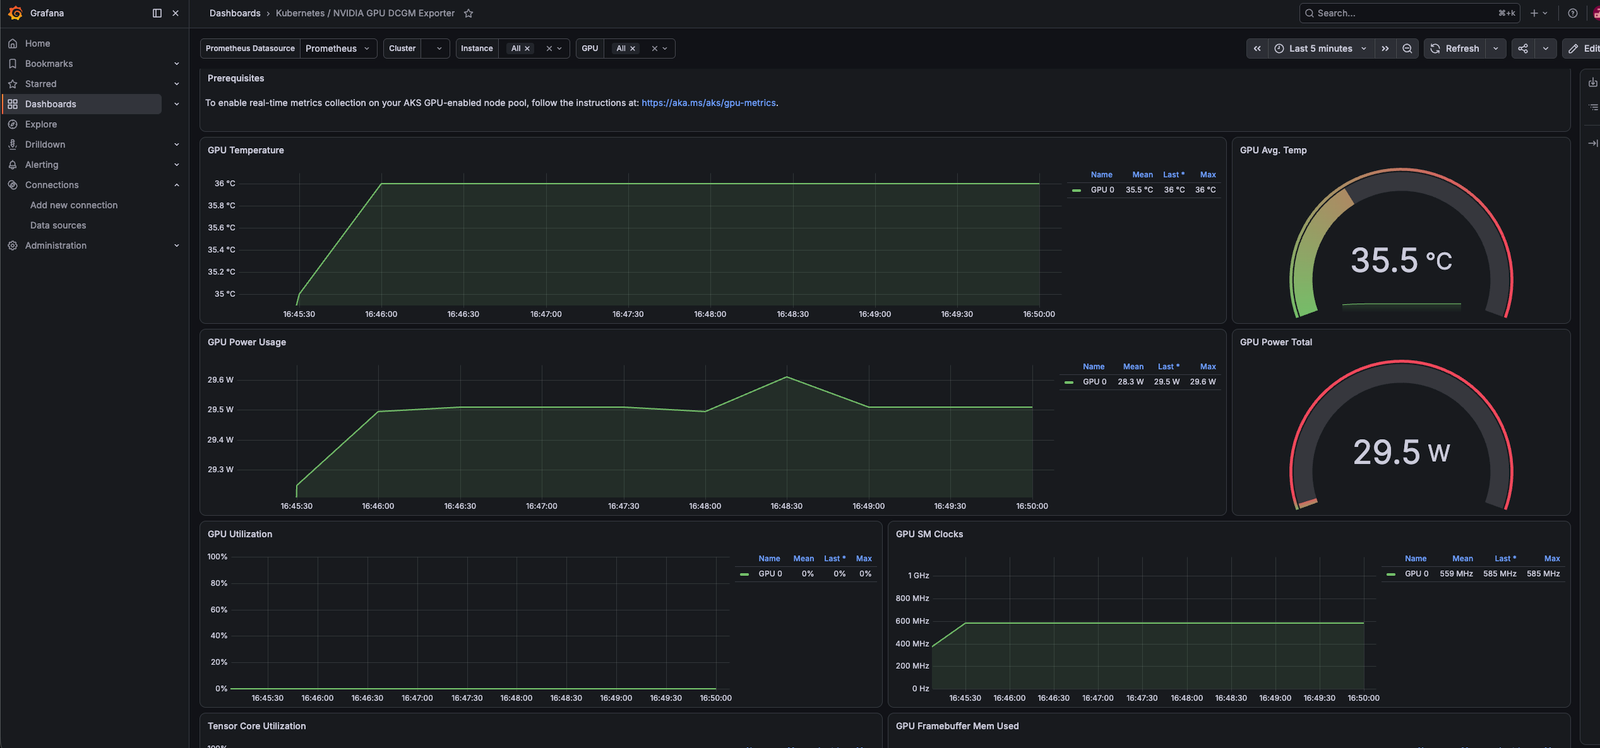Screen dimensions: 1600x748
Task: Remove the All tag from GPU filter
Action: point(632,48)
